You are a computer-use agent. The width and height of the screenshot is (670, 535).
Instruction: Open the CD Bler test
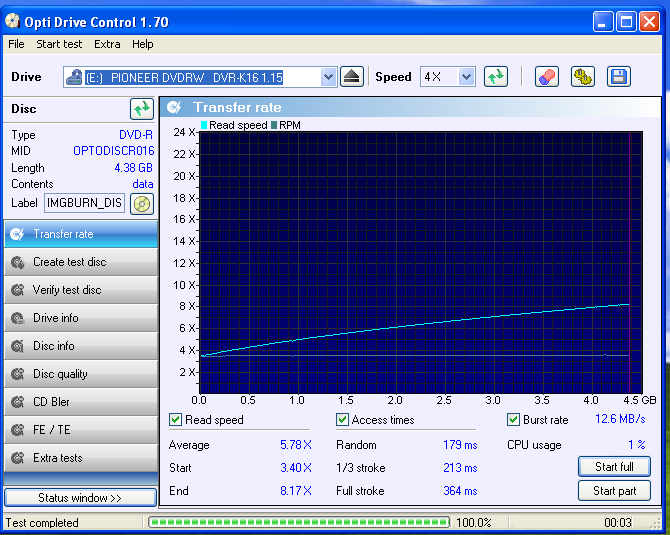pos(81,402)
